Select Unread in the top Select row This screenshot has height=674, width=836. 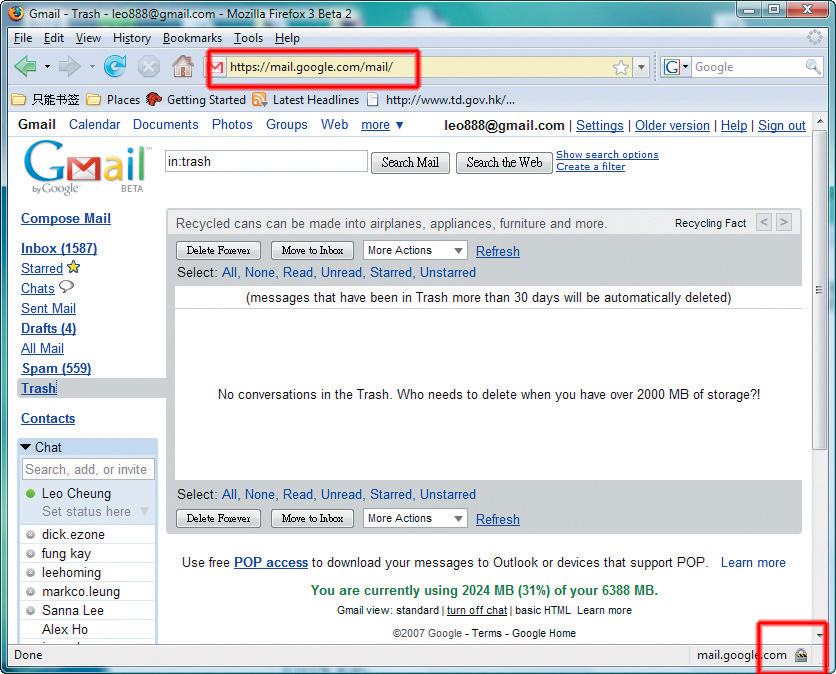[342, 272]
